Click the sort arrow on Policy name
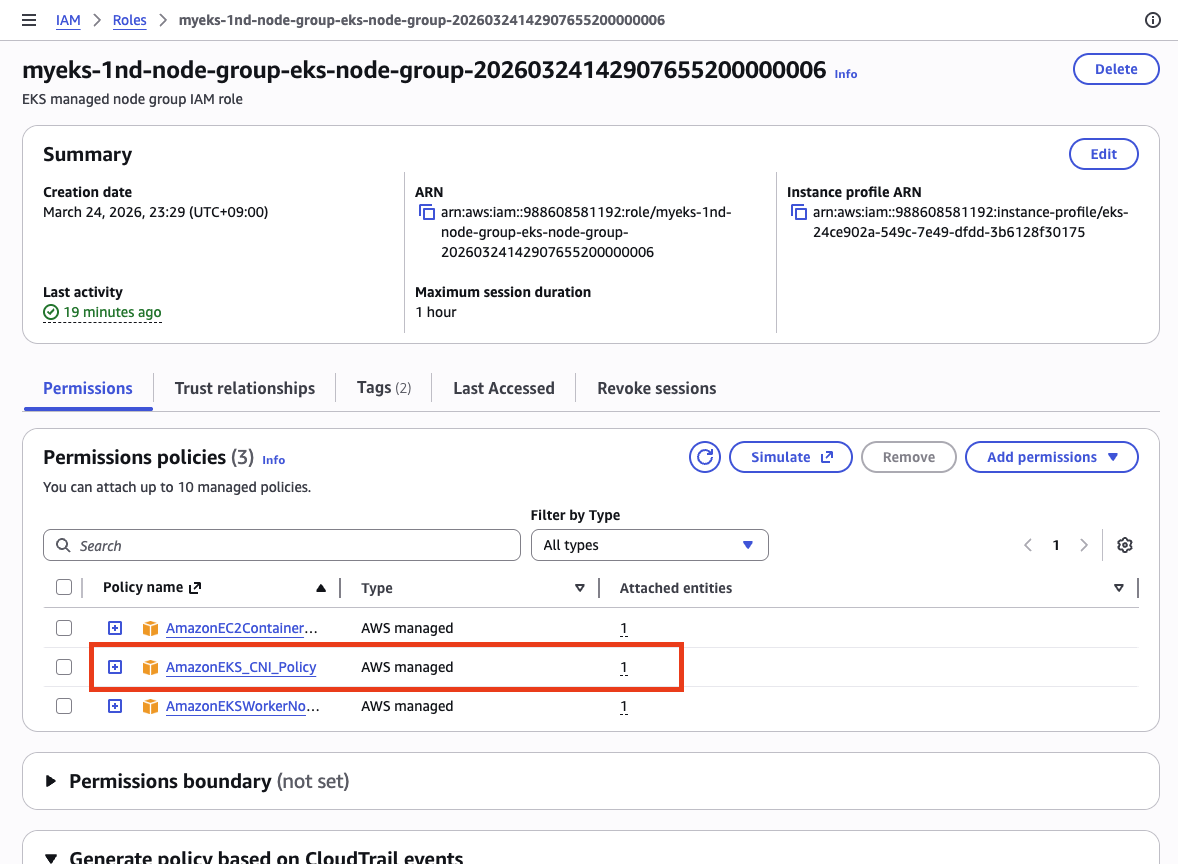 [321, 587]
